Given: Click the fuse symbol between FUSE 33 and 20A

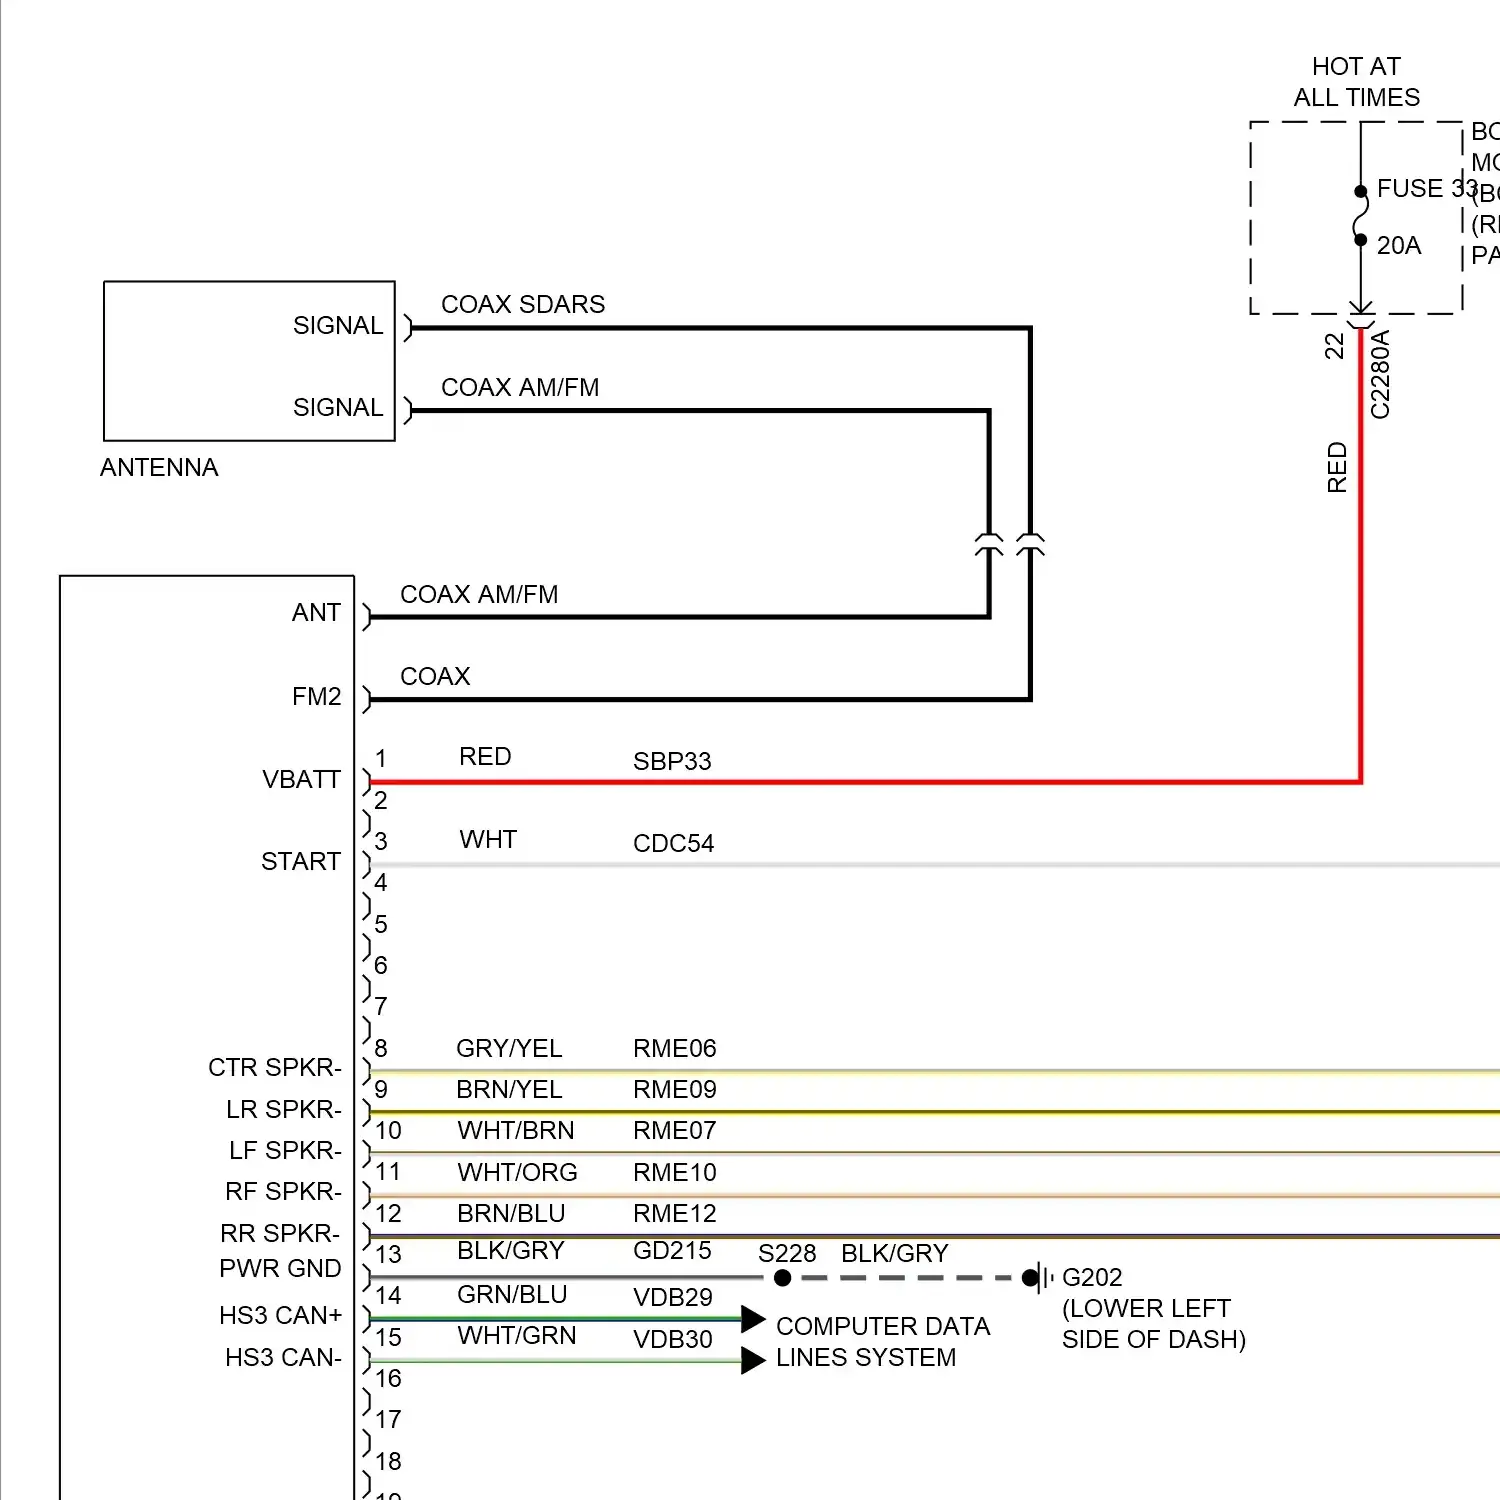Looking at the screenshot, I should click(x=1360, y=216).
